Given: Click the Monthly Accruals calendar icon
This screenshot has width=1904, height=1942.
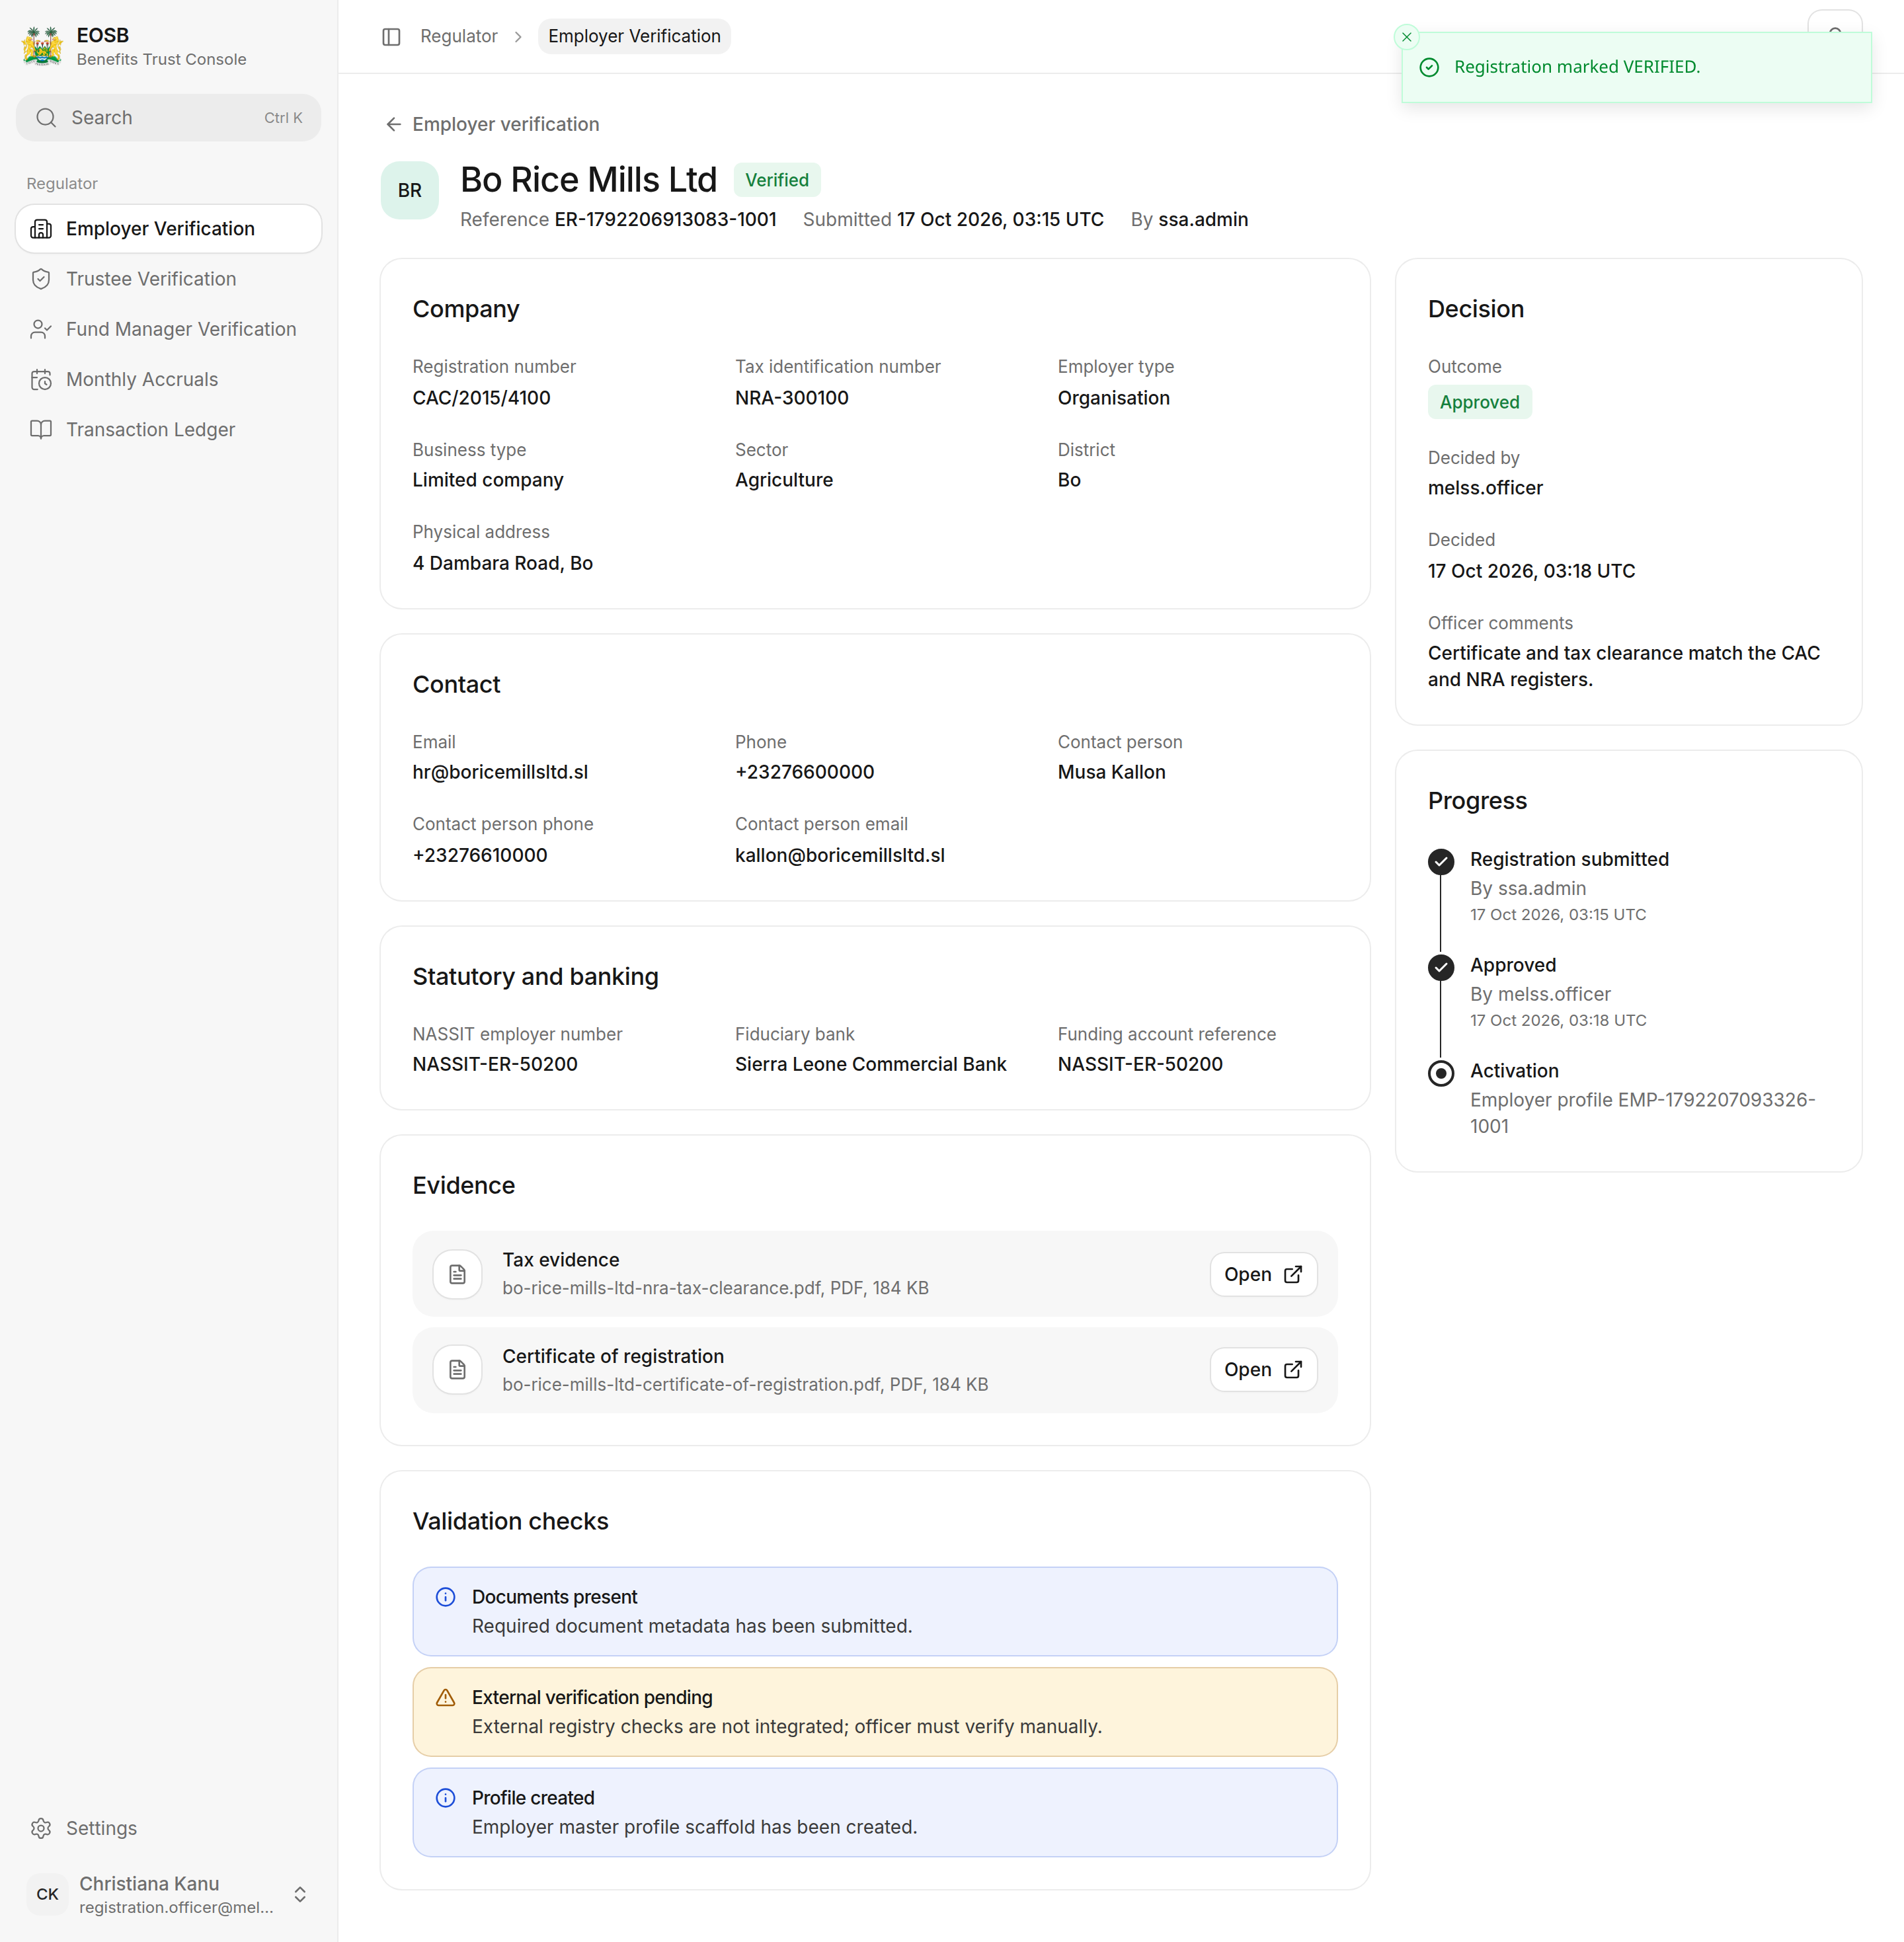Looking at the screenshot, I should pyautogui.click(x=41, y=379).
